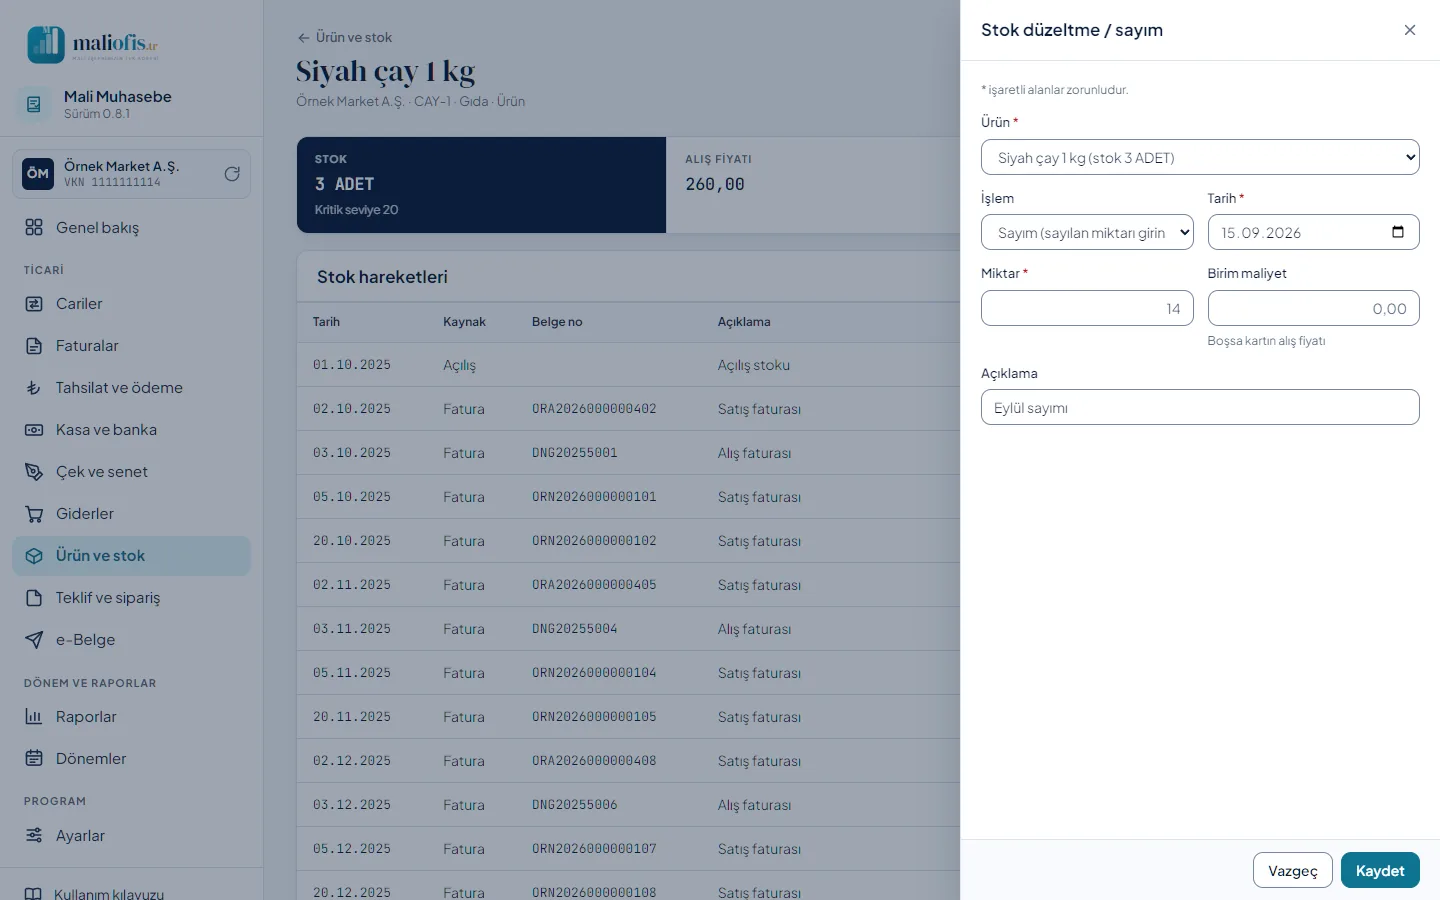Close the Stok düzeltme / sayım panel
1440x900 pixels.
[x=1410, y=30]
